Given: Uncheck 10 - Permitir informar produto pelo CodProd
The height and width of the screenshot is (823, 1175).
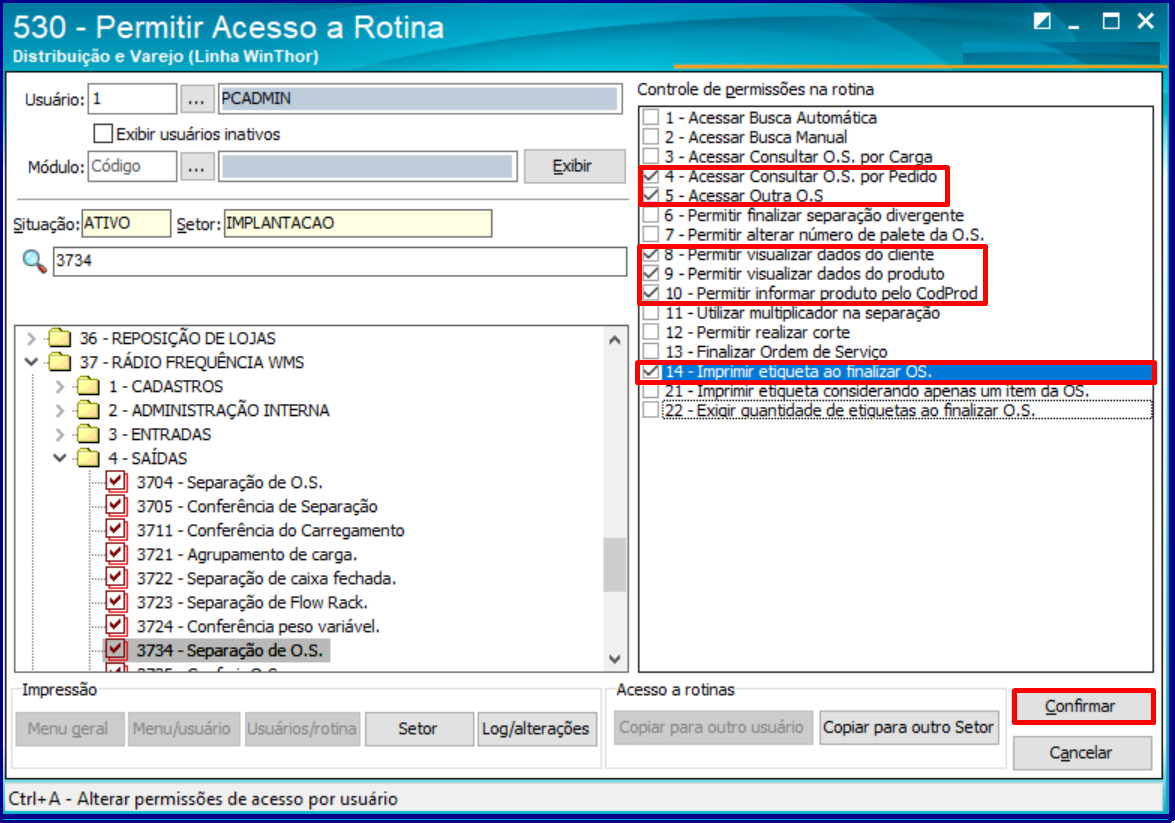Looking at the screenshot, I should [x=651, y=293].
